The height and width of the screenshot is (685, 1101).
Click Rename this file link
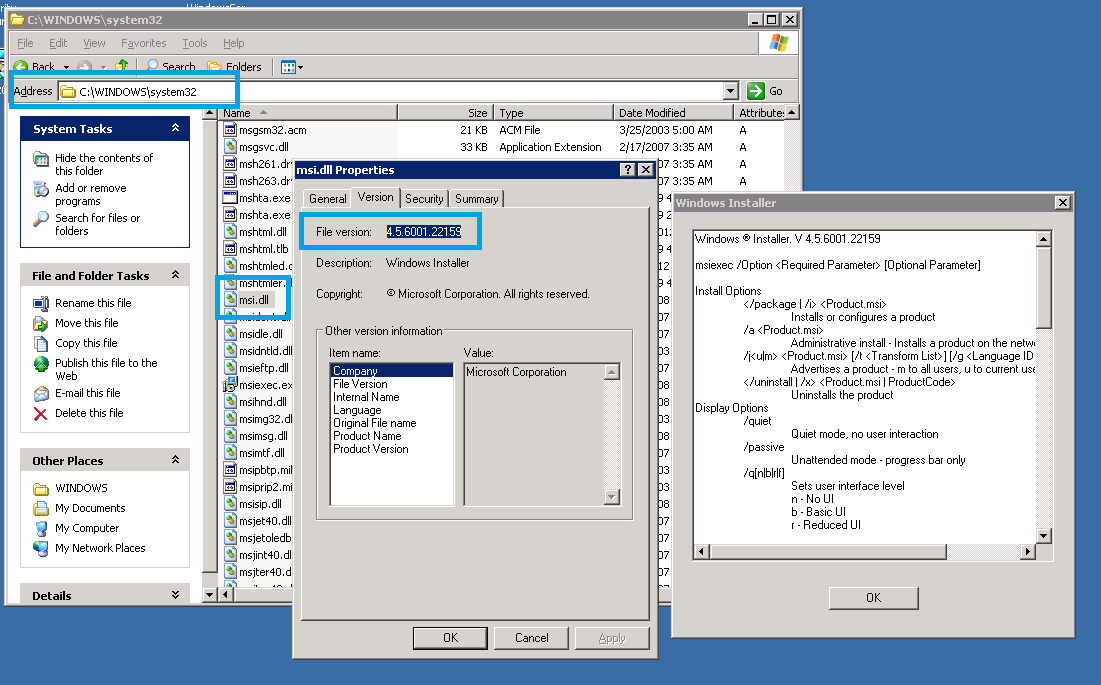[x=93, y=303]
